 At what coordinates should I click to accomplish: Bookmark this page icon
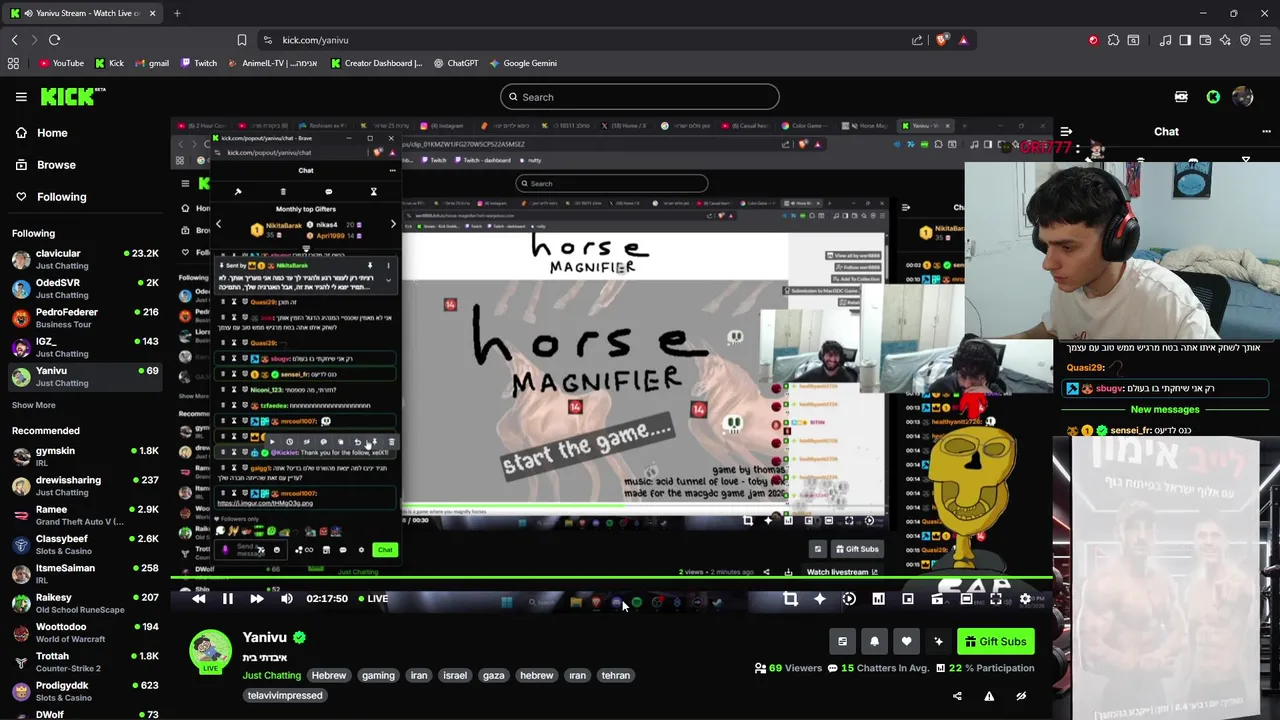pos(241,40)
